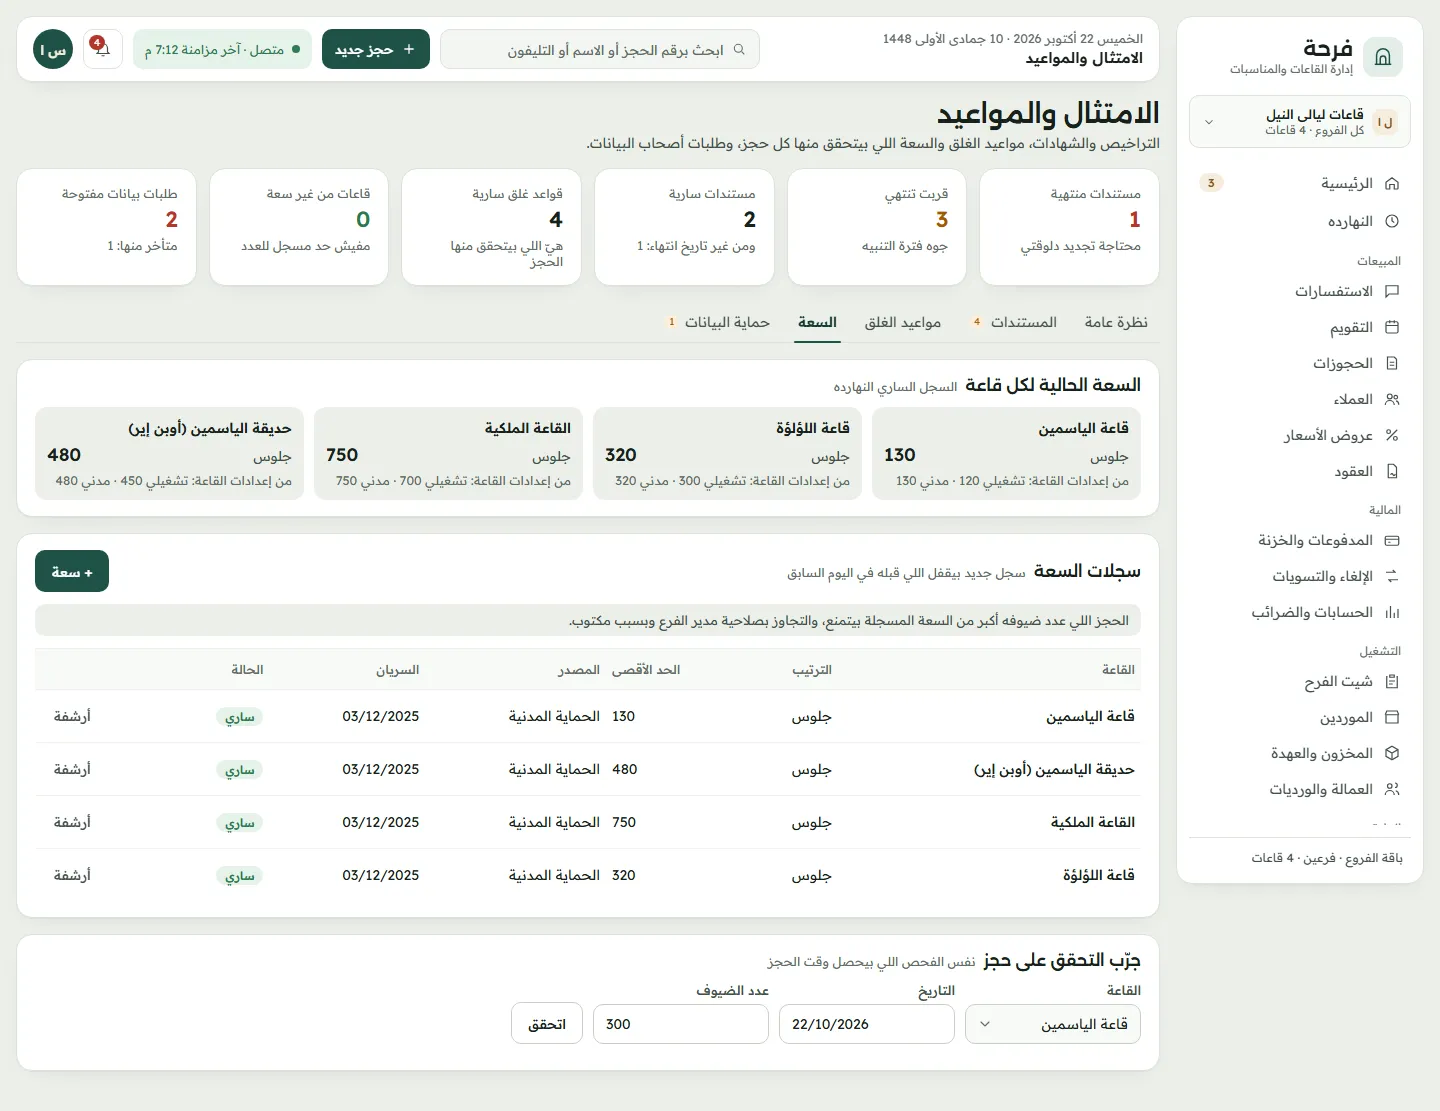Click the القاعة الملكية capacity card
1440x1111 pixels.
tap(448, 453)
